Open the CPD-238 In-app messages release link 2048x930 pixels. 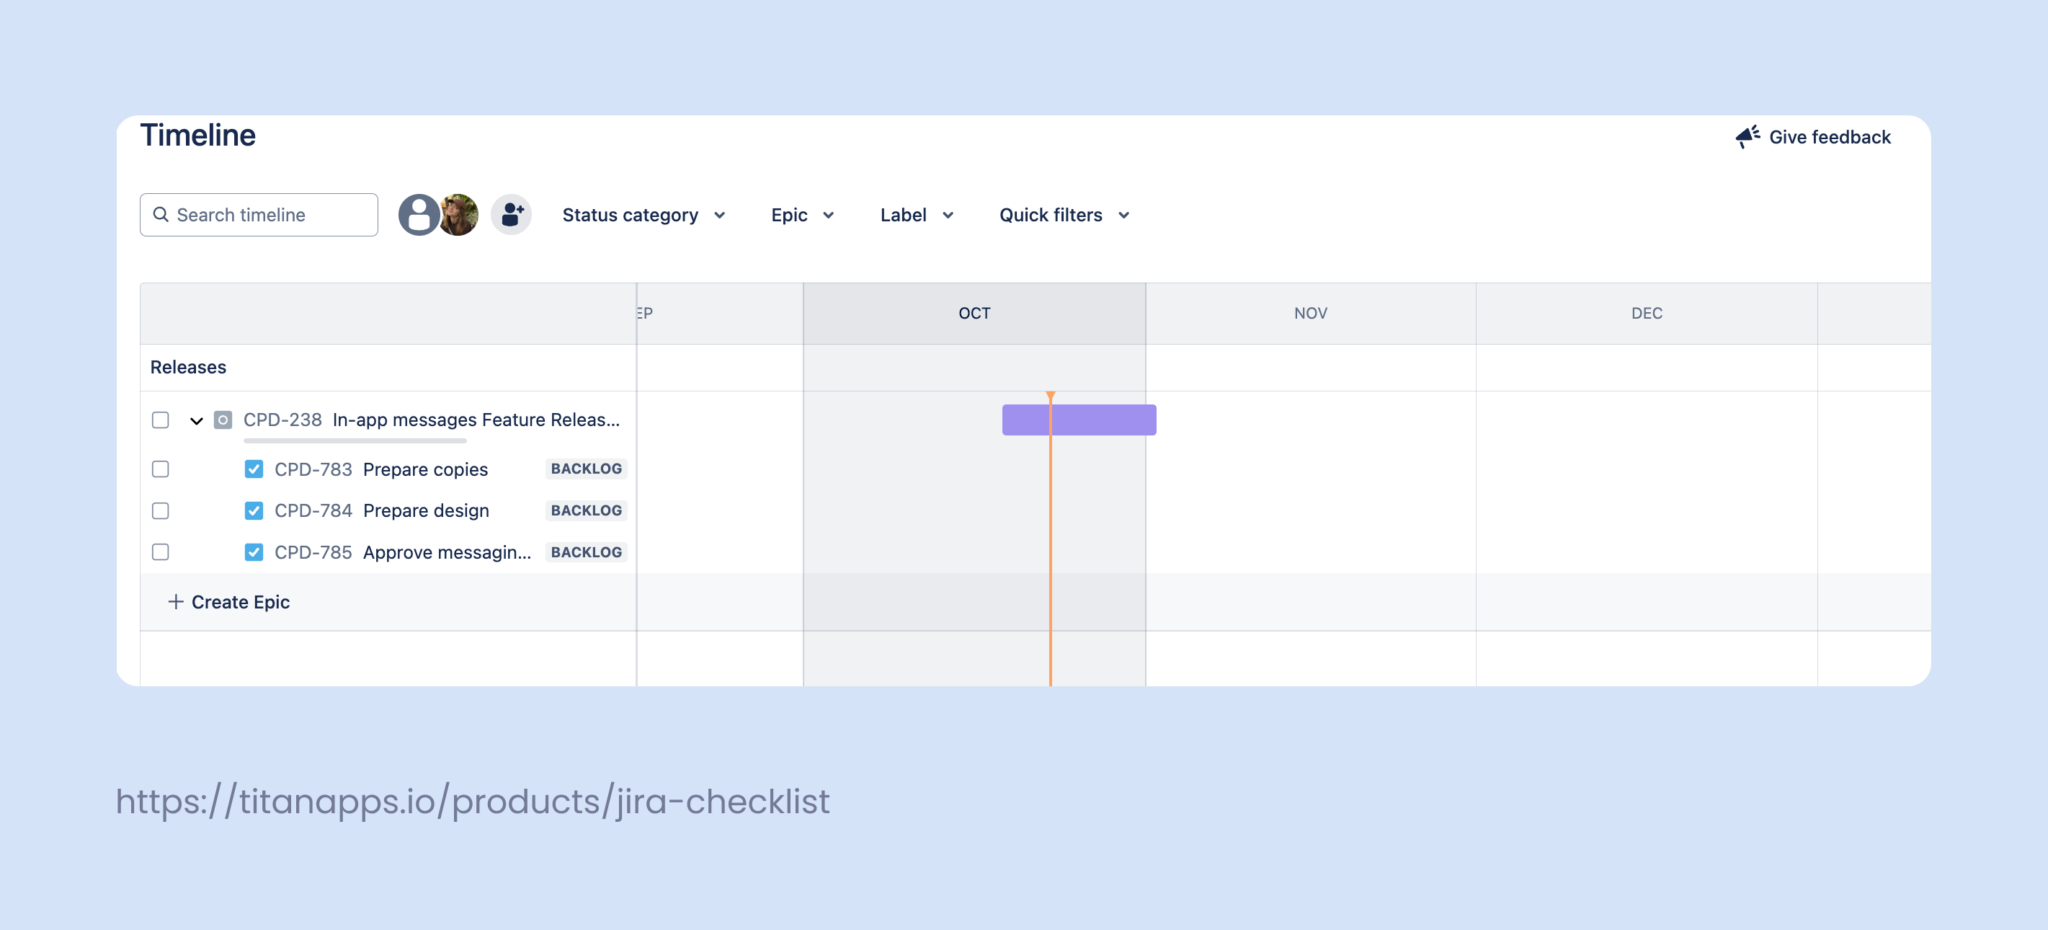tap(430, 420)
